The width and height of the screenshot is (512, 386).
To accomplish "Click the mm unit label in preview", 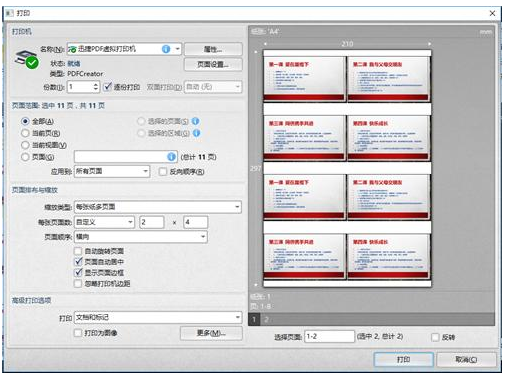I will (486, 32).
